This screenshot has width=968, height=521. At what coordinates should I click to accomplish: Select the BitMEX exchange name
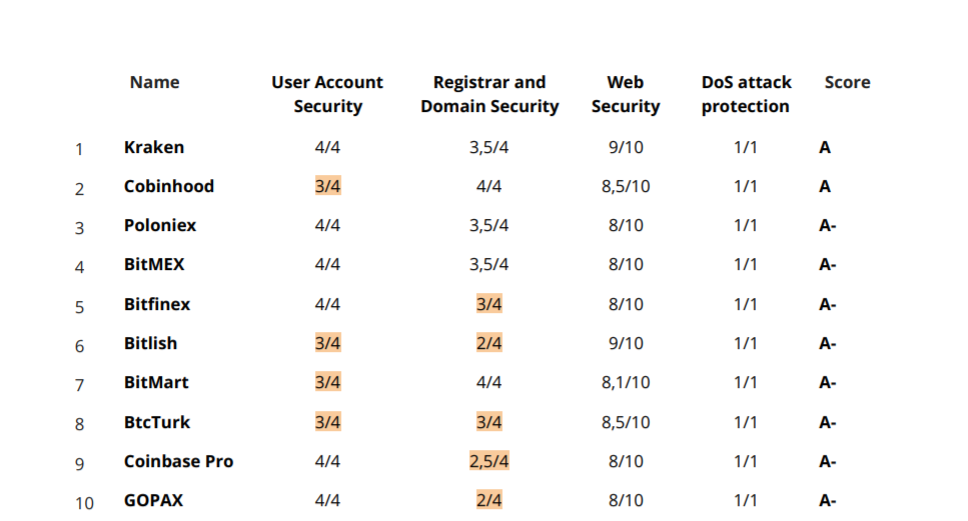(154, 264)
